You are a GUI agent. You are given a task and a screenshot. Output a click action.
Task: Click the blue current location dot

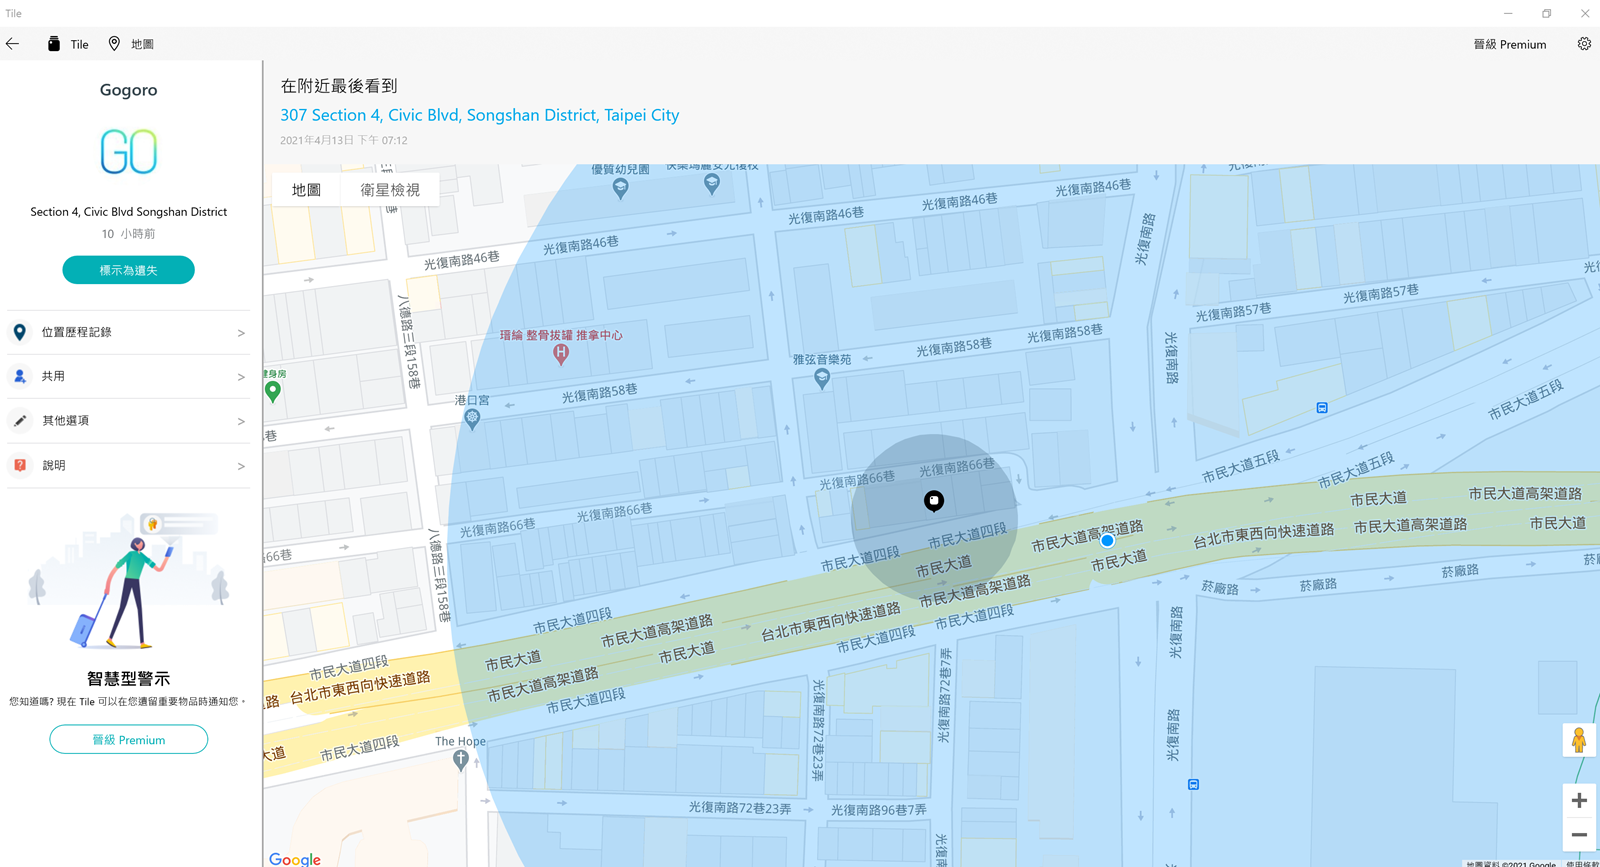[x=1107, y=541]
